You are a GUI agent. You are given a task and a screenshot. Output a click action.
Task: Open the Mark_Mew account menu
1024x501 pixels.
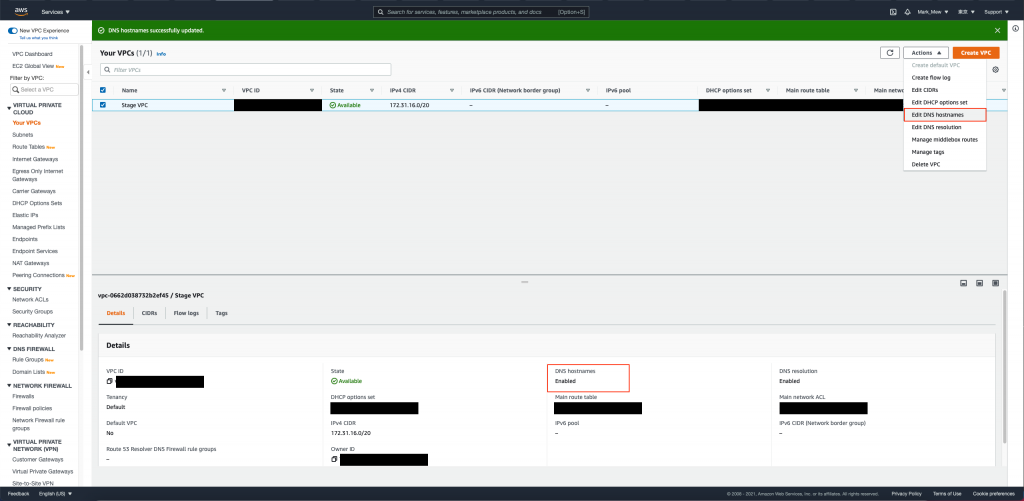(x=931, y=12)
